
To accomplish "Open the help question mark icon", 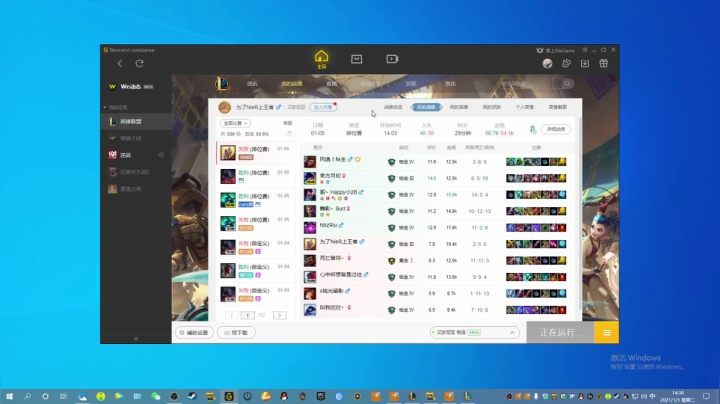I will [289, 134].
